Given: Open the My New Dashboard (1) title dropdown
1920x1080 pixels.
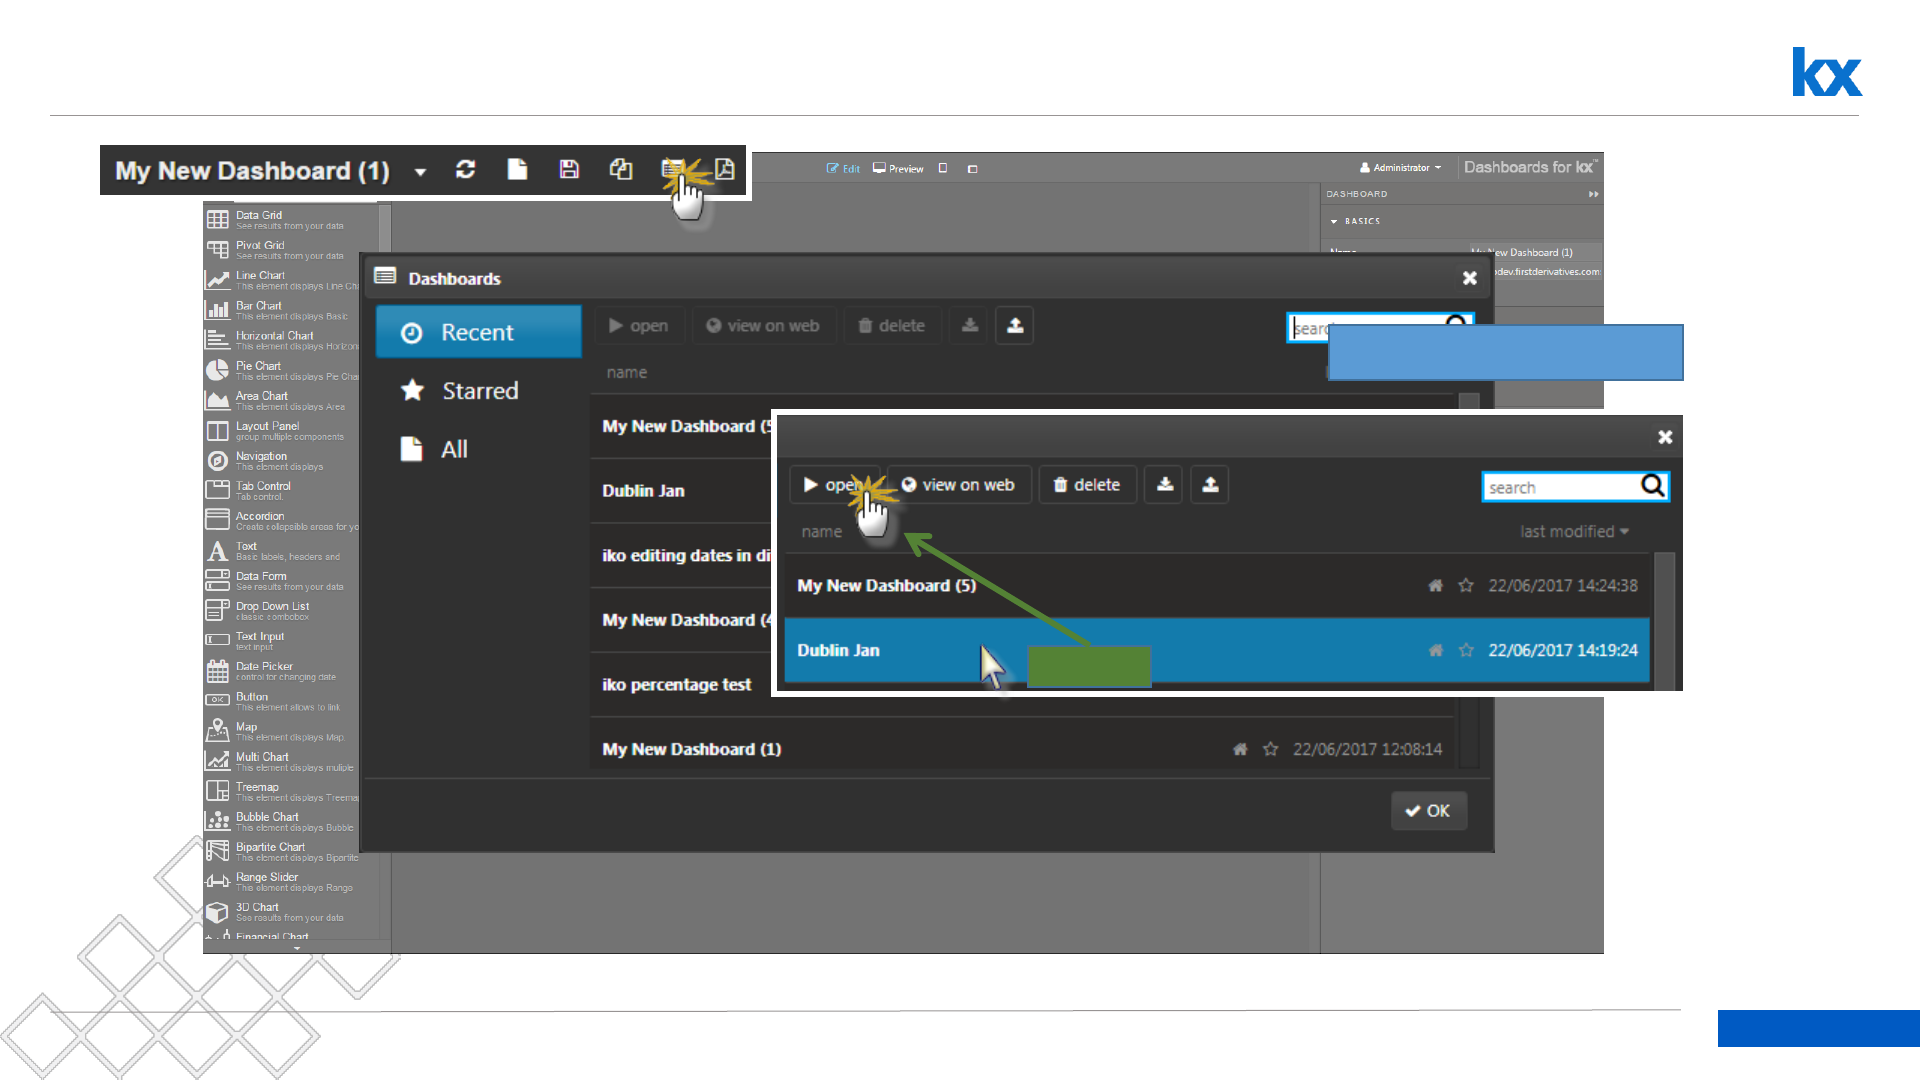Looking at the screenshot, I should pyautogui.click(x=421, y=172).
